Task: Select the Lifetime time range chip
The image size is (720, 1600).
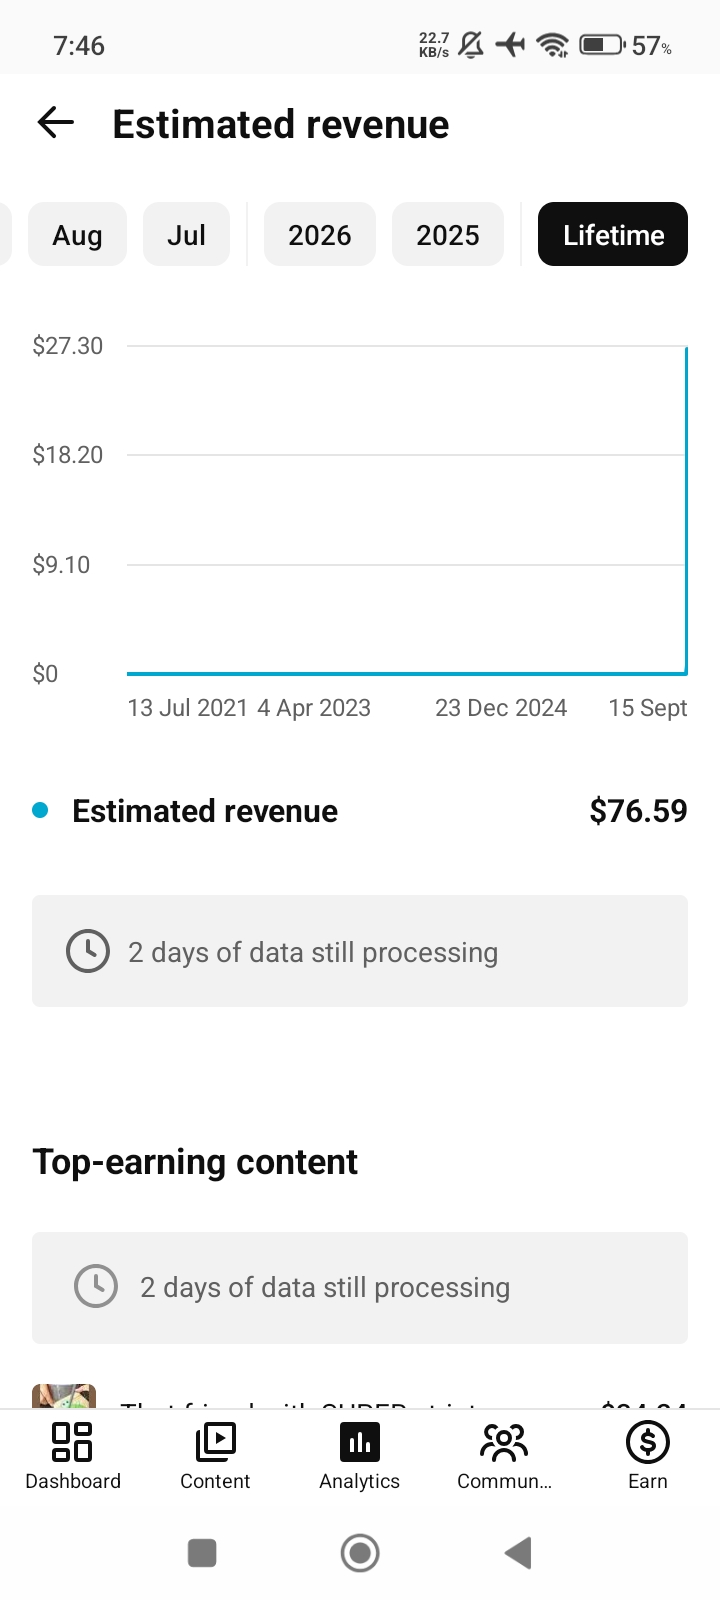Action: (x=613, y=234)
